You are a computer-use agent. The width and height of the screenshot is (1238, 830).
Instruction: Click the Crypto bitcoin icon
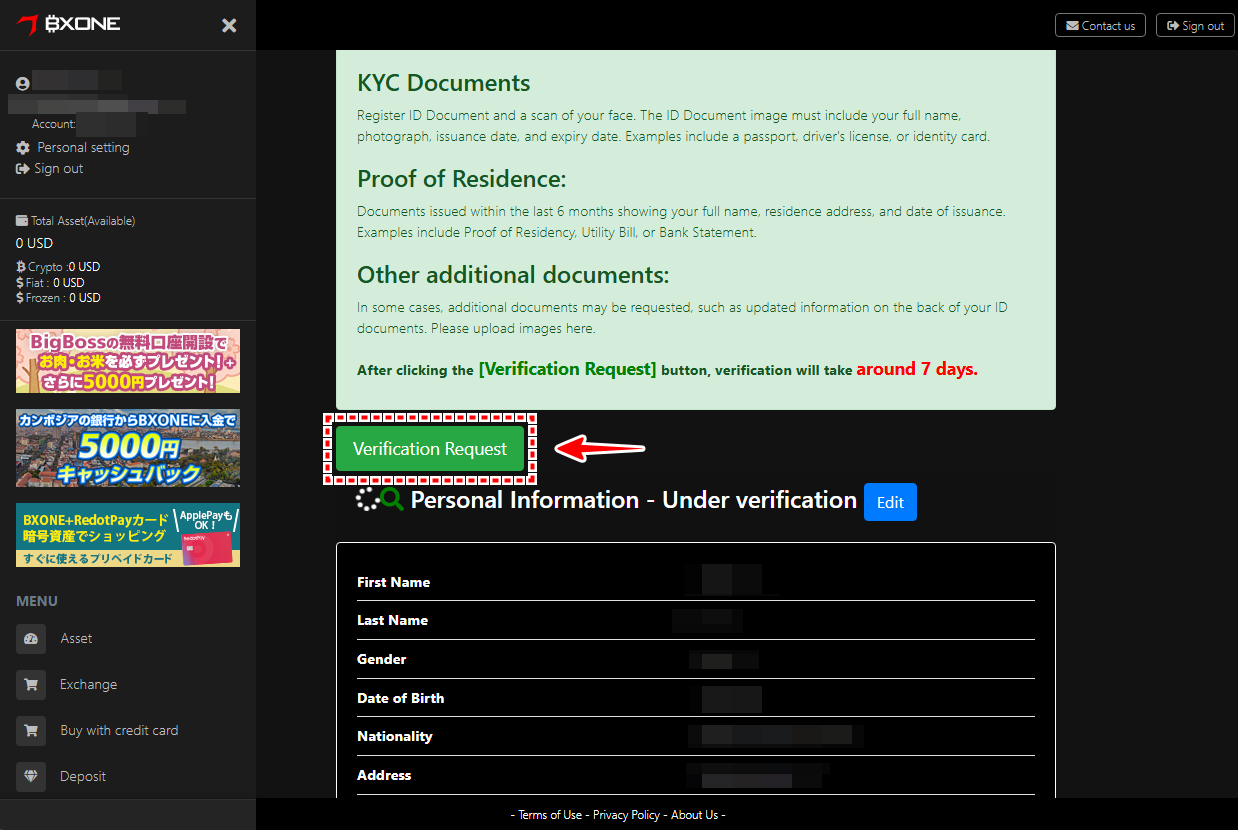click(x=21, y=267)
